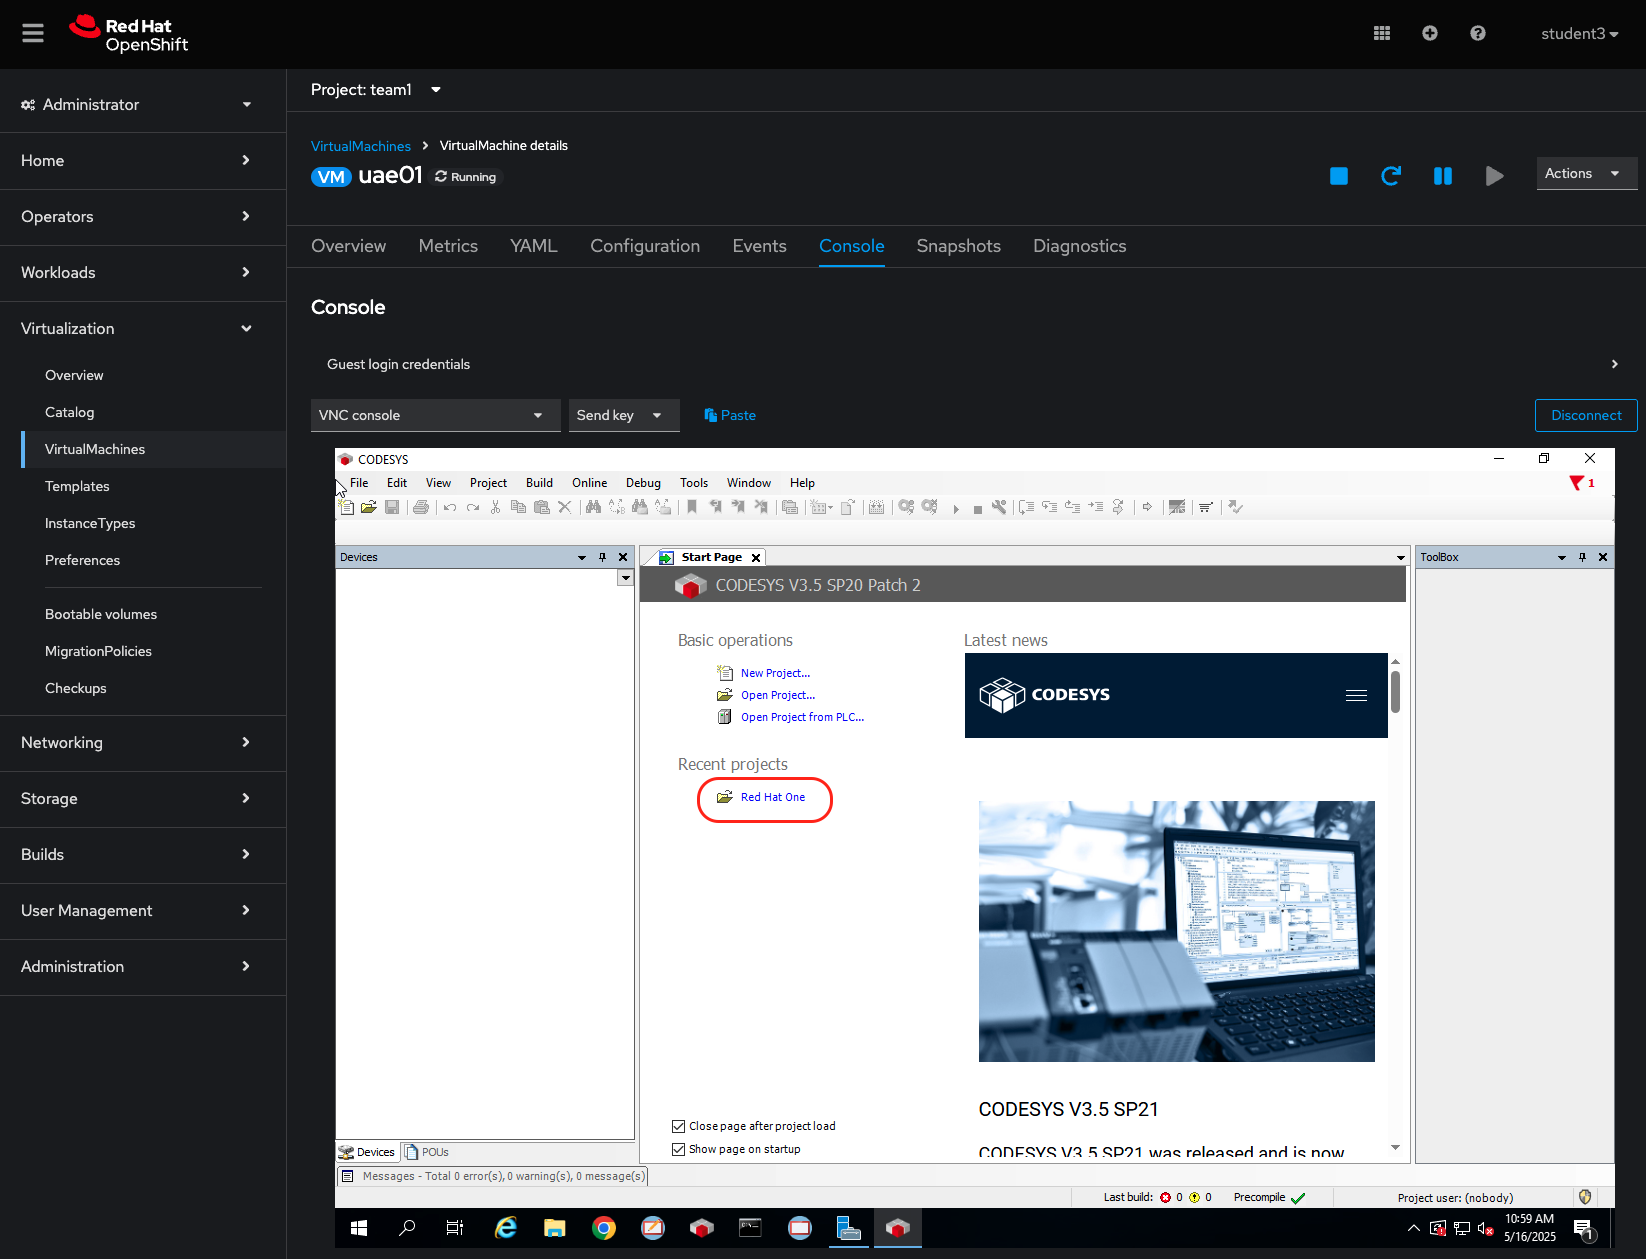Screen dimensions: 1646x1259
Task: Restart the VM with the circular arrow
Action: (1391, 176)
